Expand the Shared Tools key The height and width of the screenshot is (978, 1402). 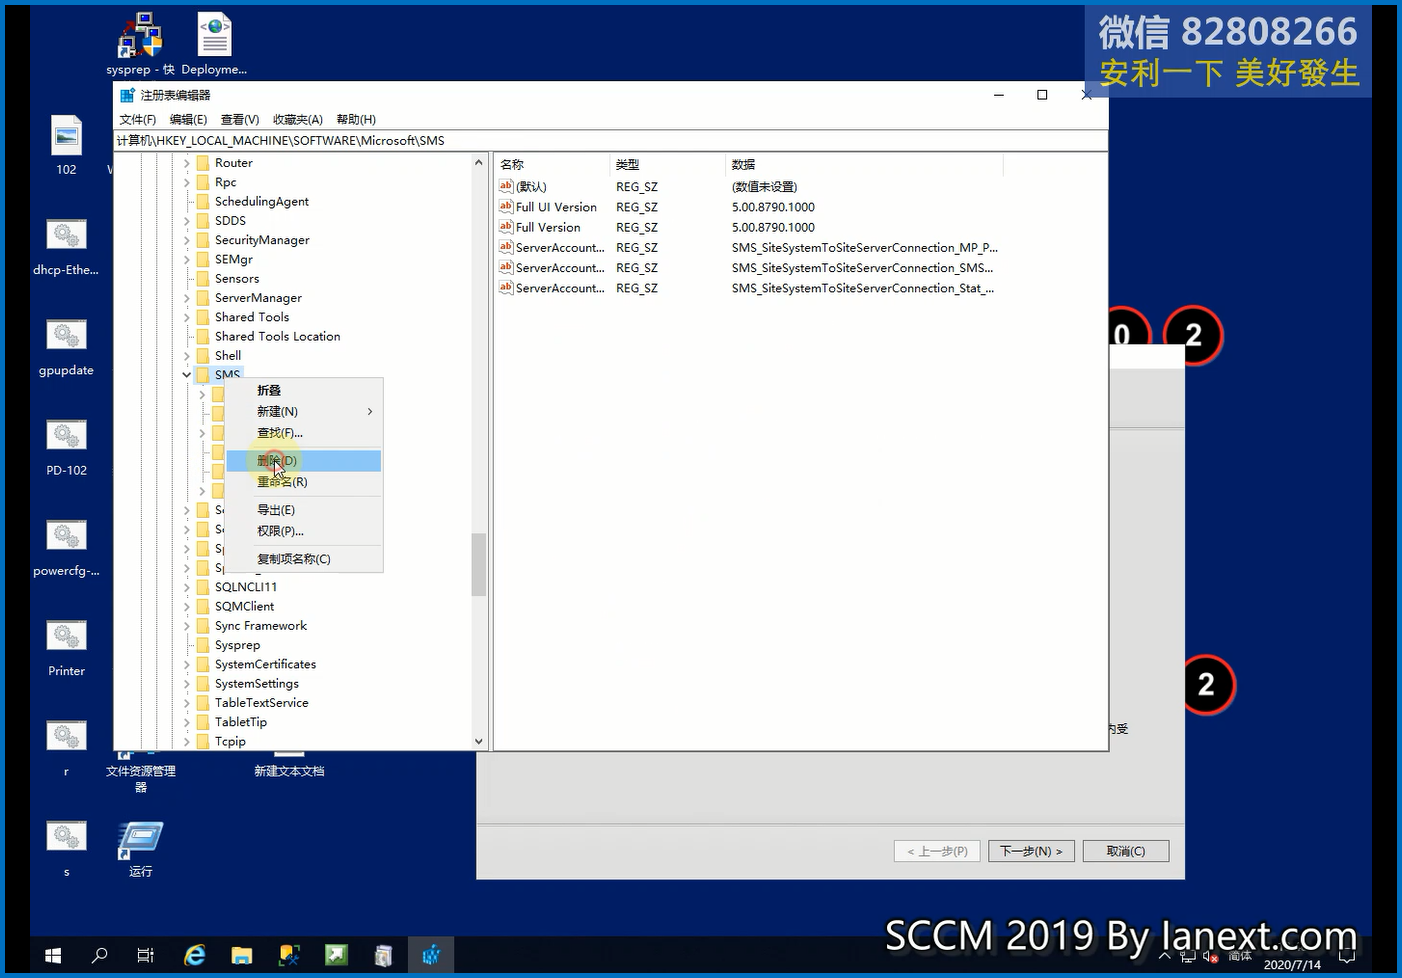tap(187, 317)
